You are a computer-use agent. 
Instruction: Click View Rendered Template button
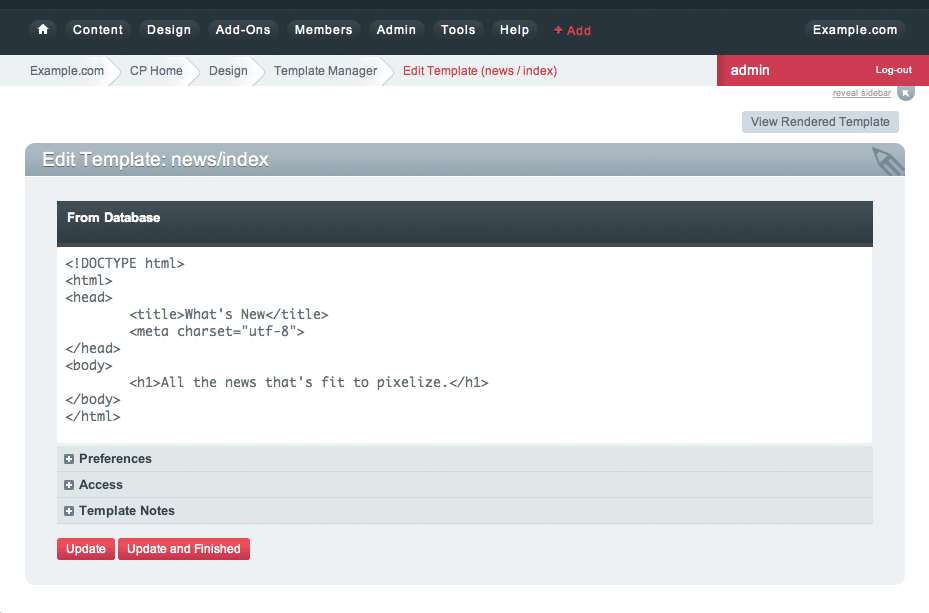click(x=820, y=122)
